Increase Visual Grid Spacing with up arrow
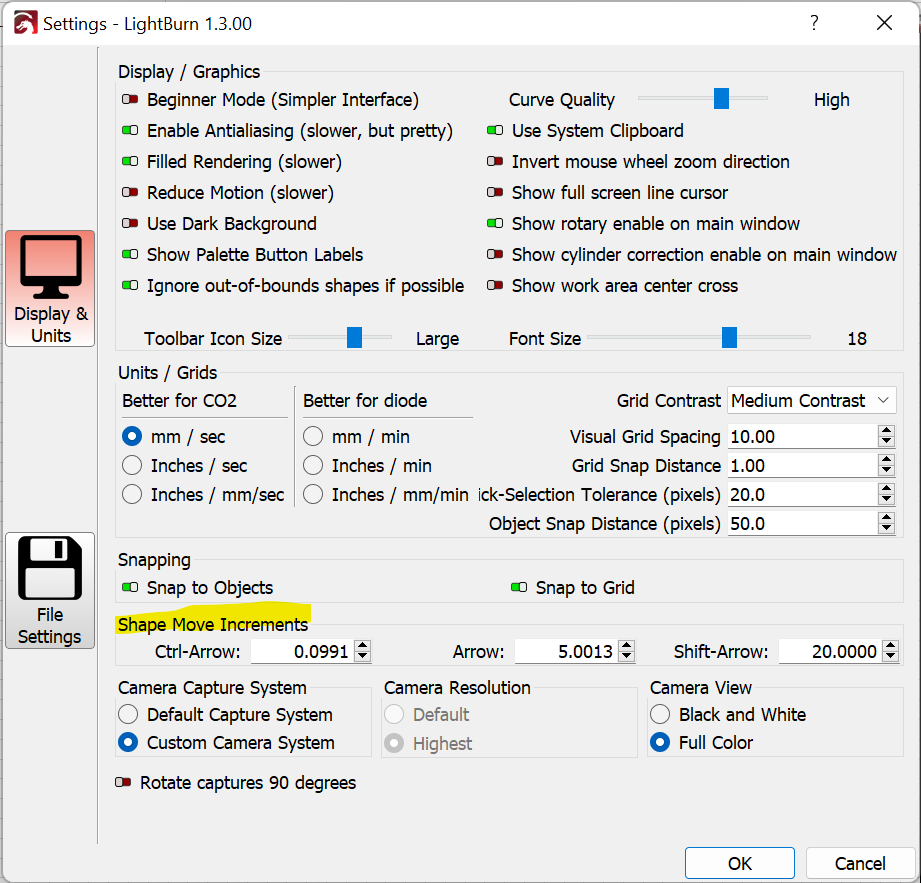This screenshot has height=883, width=921. [886, 431]
